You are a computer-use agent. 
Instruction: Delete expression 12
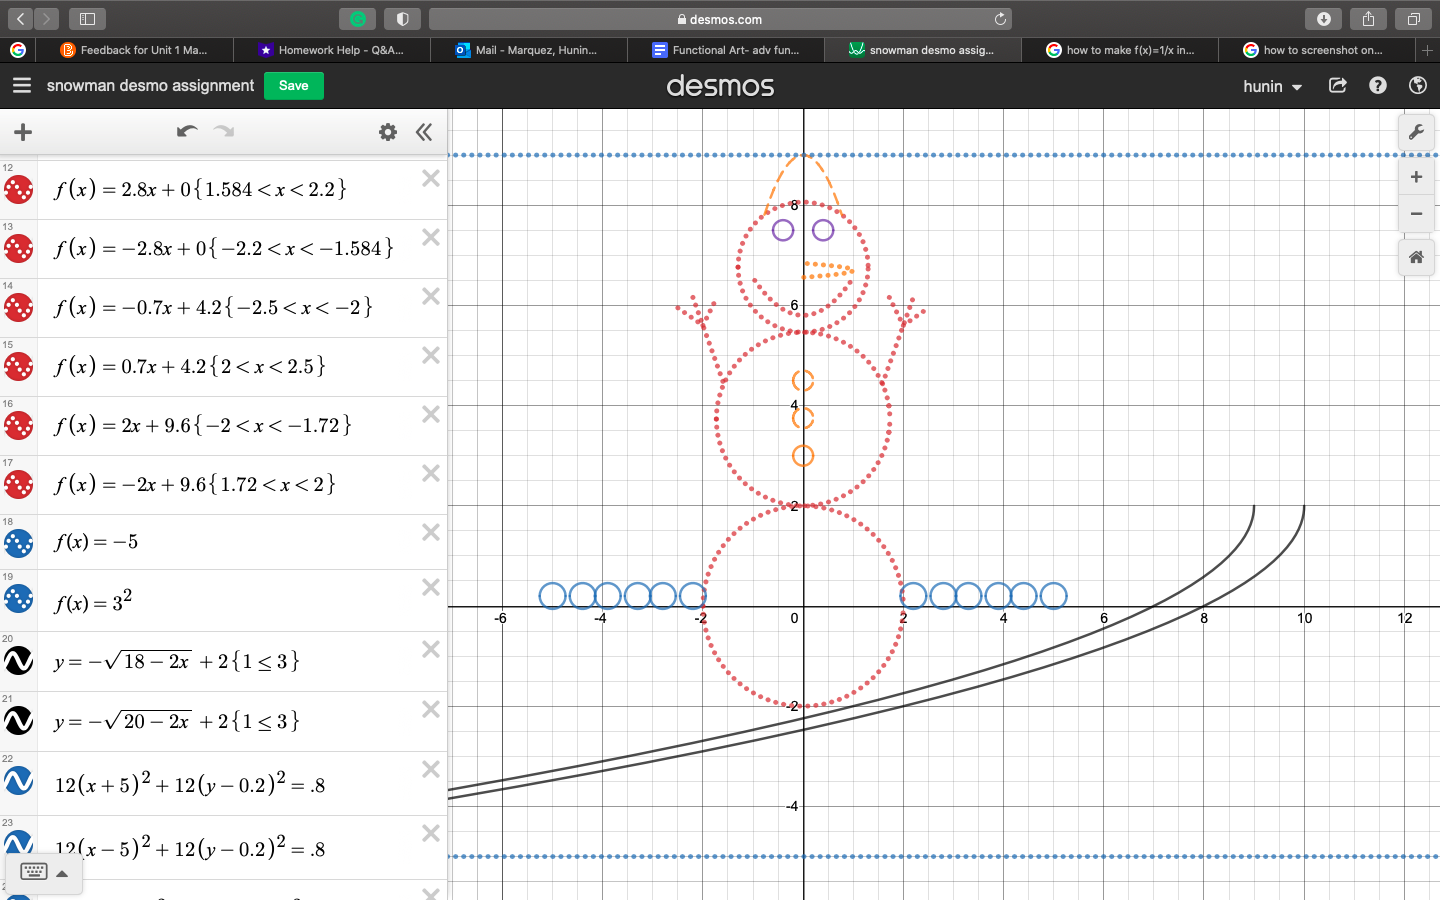(431, 178)
